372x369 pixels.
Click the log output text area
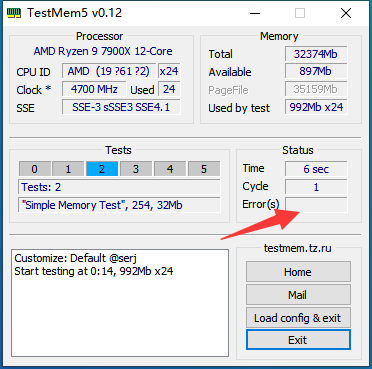click(x=120, y=303)
